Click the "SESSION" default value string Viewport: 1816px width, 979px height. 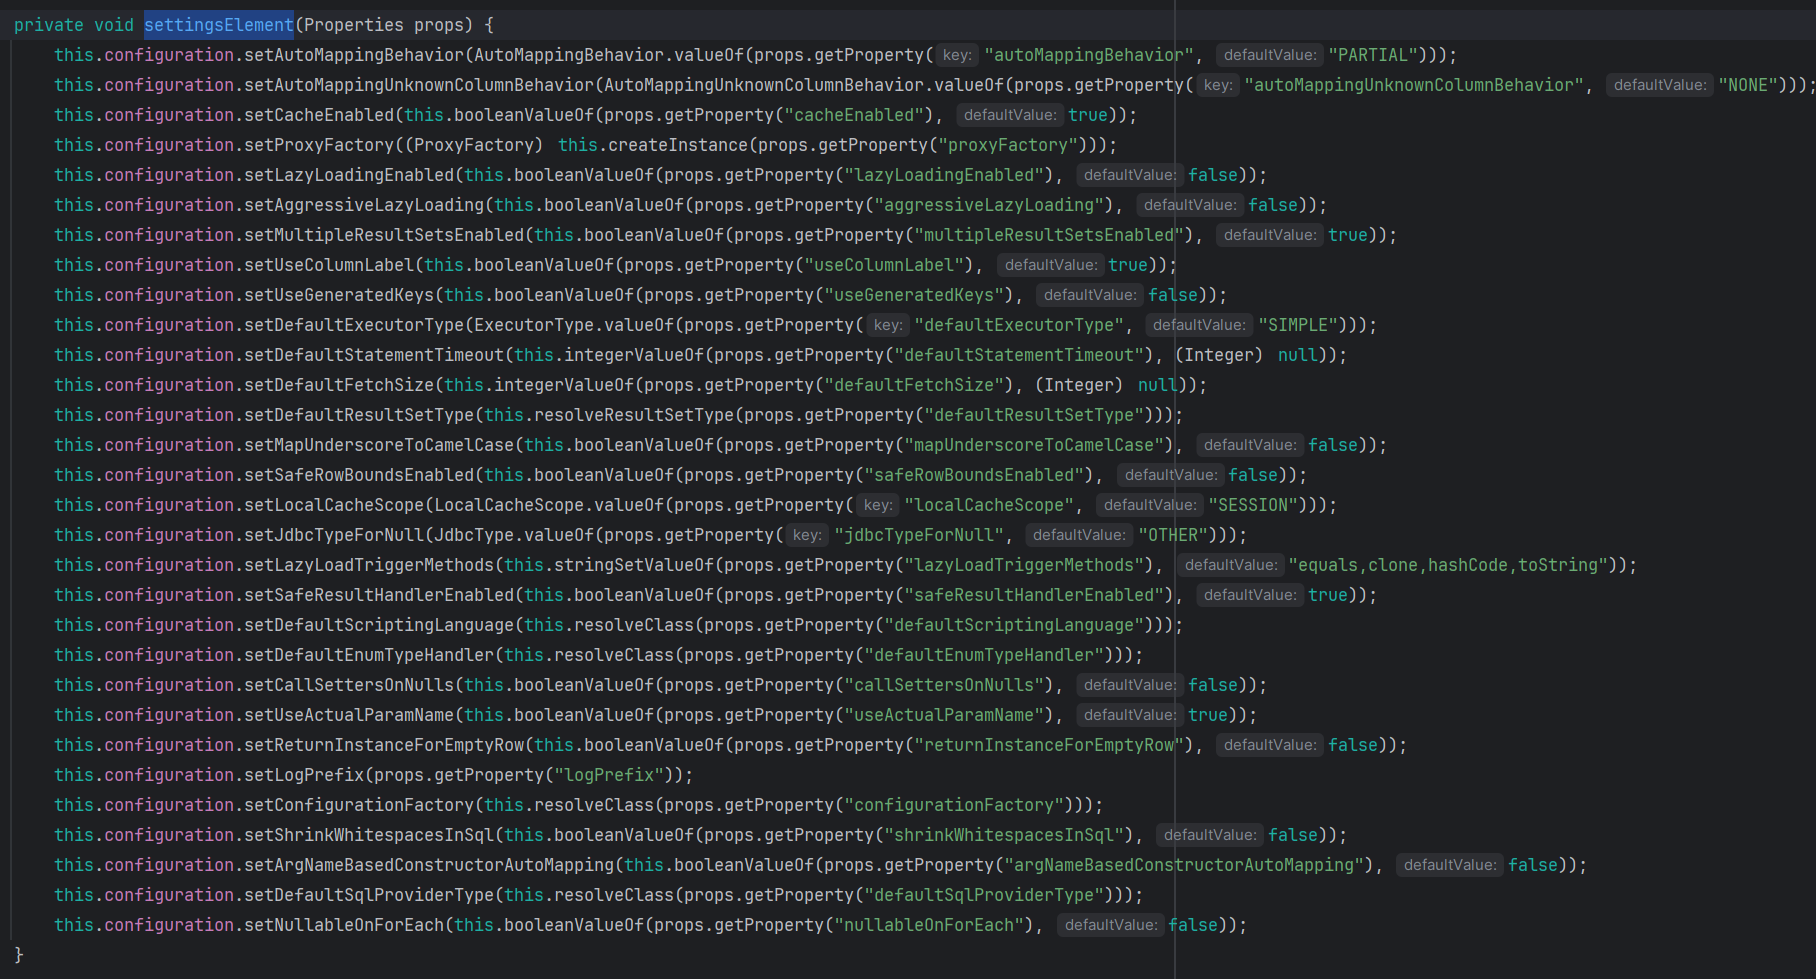point(1253,505)
